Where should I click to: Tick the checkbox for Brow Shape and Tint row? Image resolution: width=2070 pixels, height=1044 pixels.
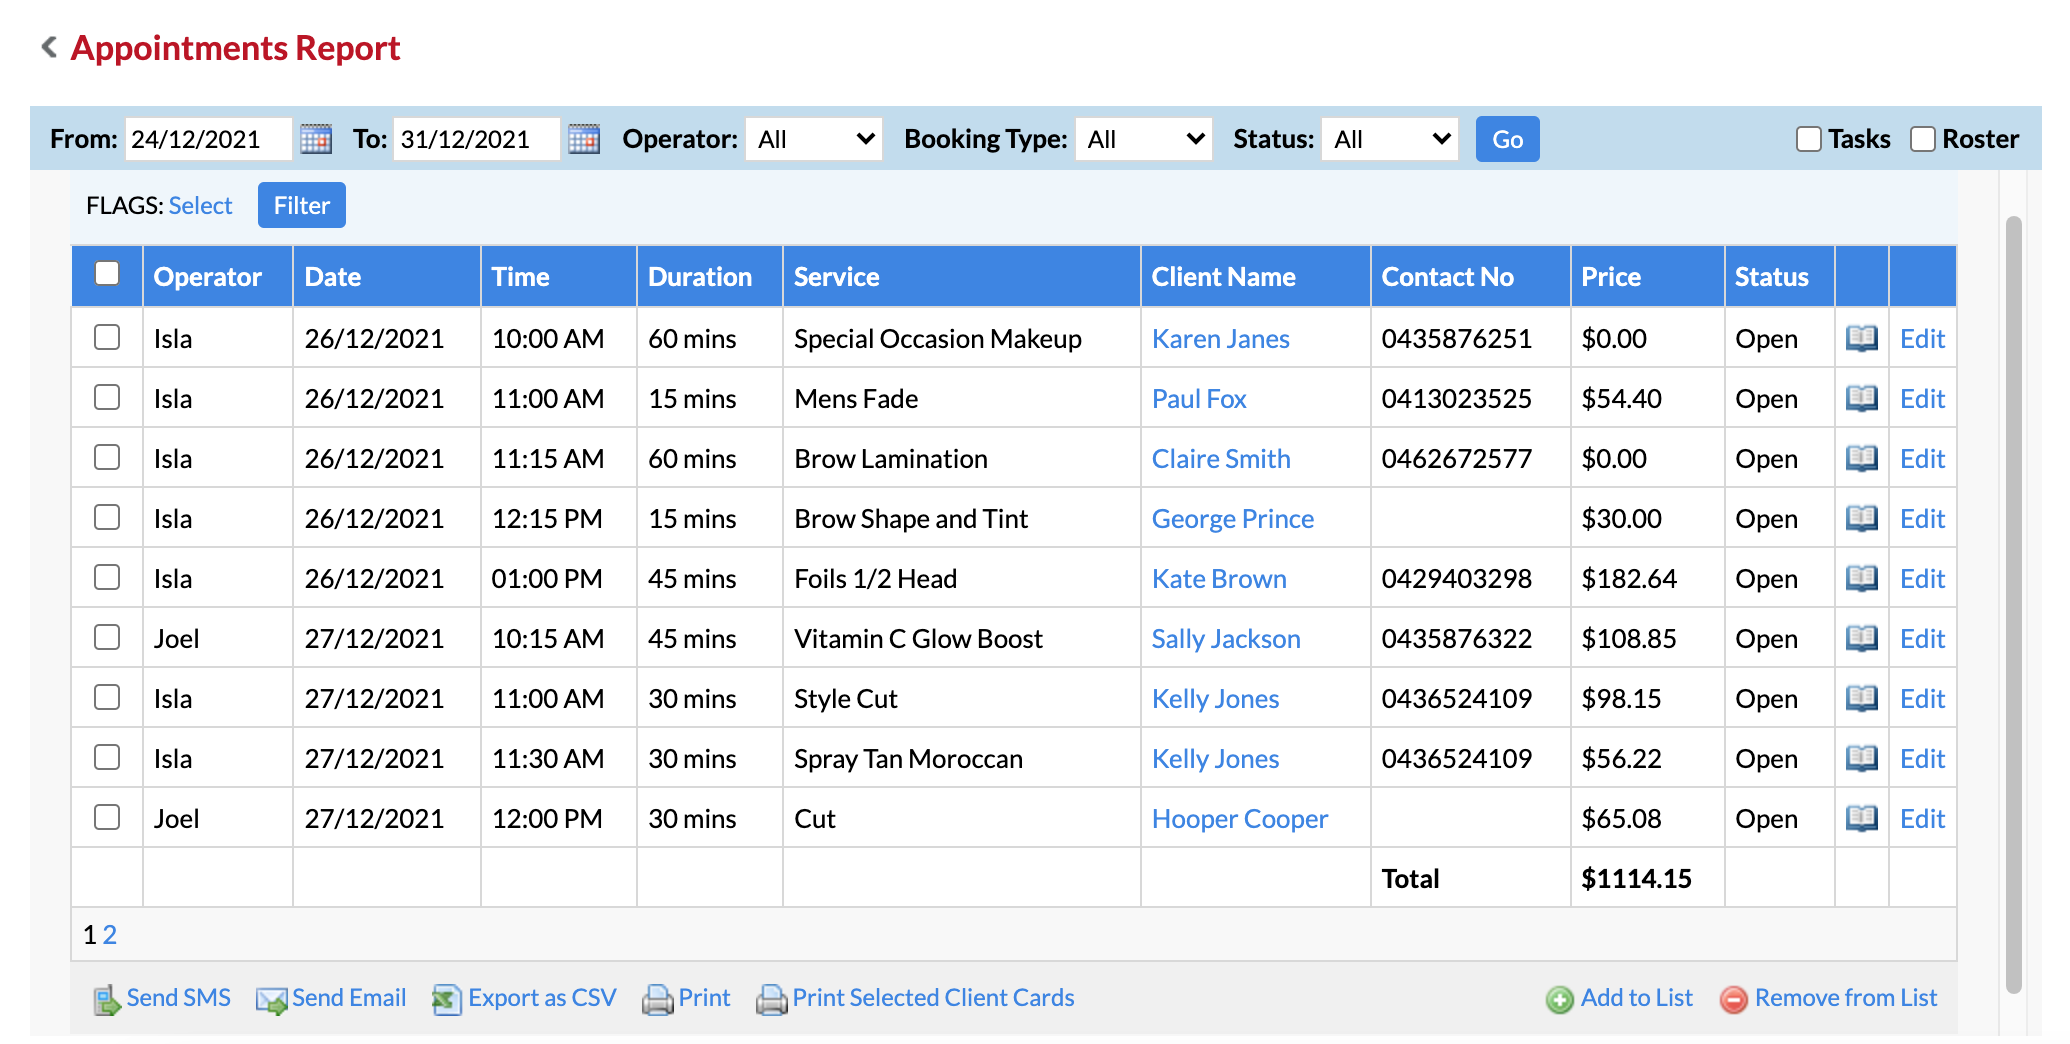pyautogui.click(x=107, y=517)
